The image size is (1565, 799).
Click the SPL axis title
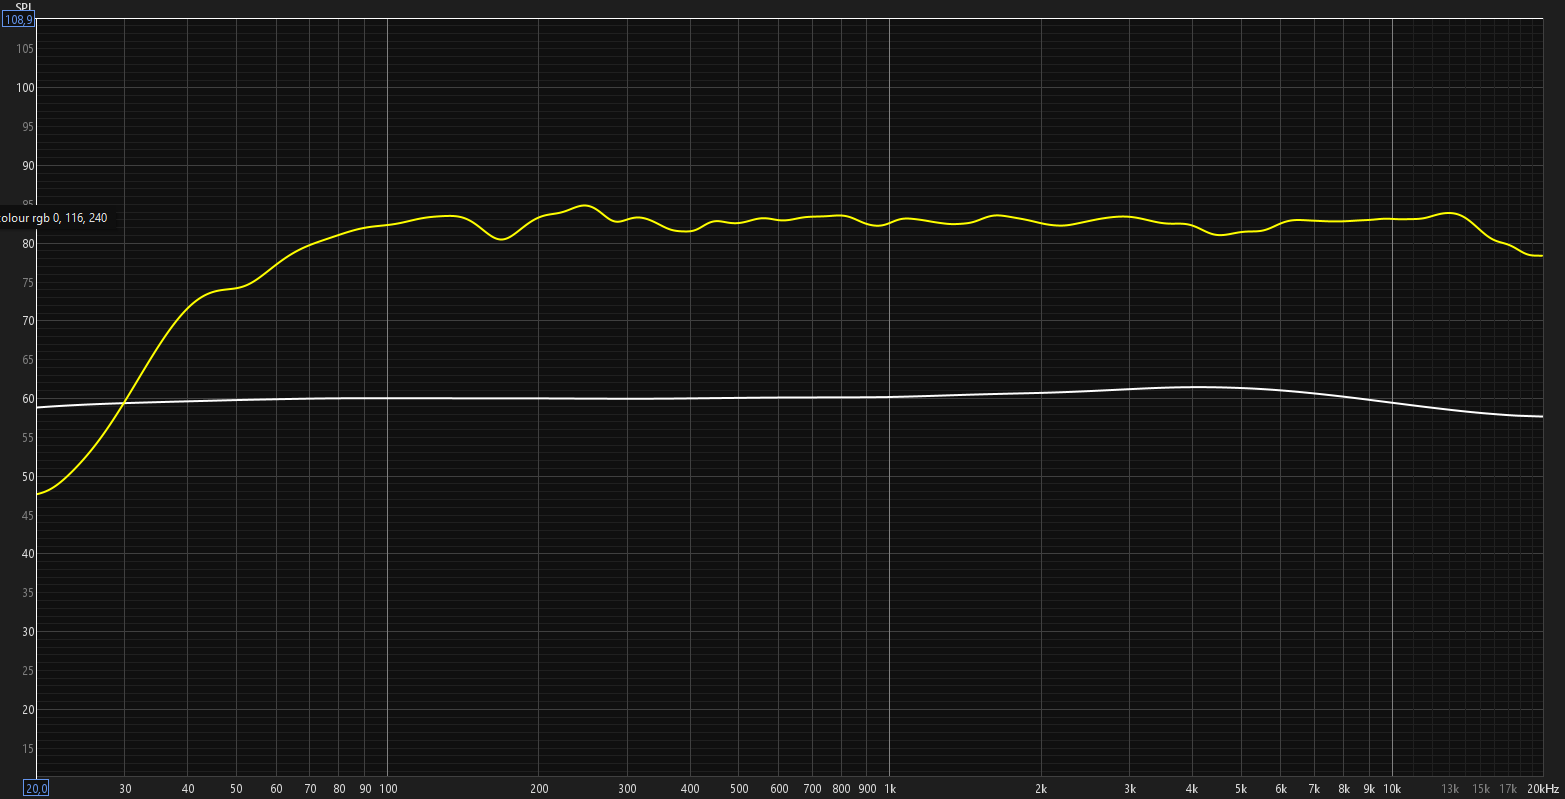click(24, 6)
